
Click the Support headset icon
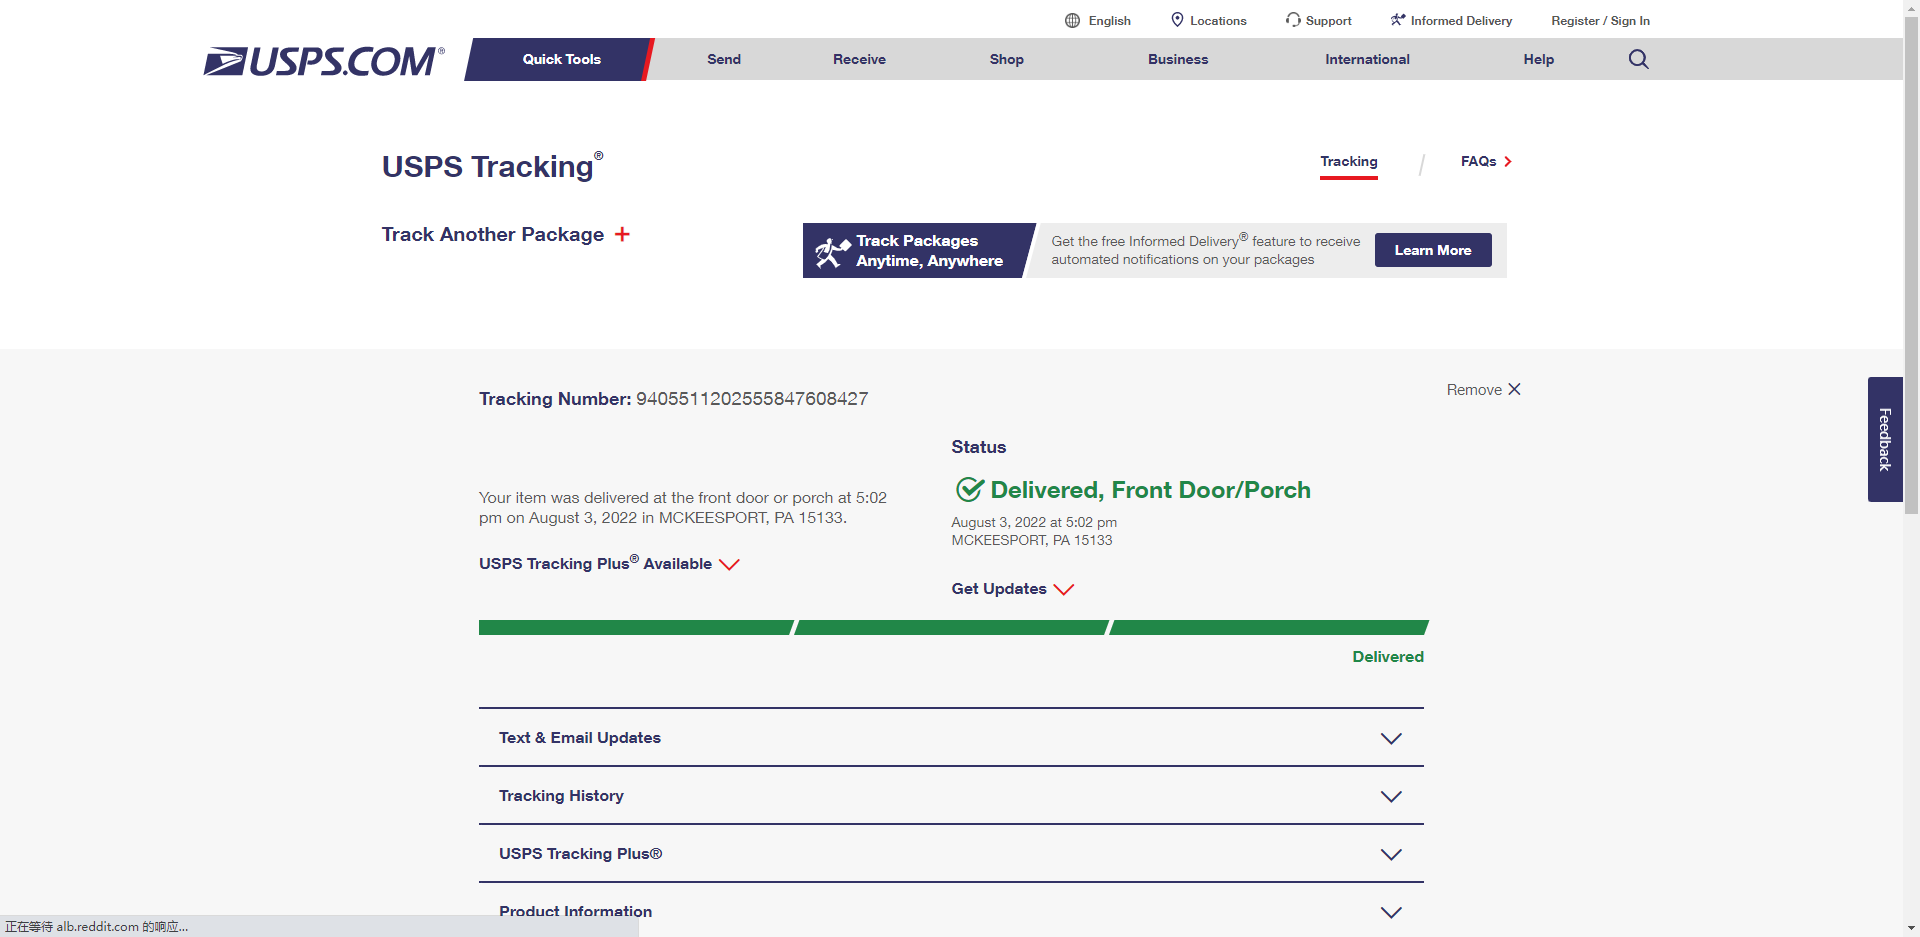coord(1293,20)
